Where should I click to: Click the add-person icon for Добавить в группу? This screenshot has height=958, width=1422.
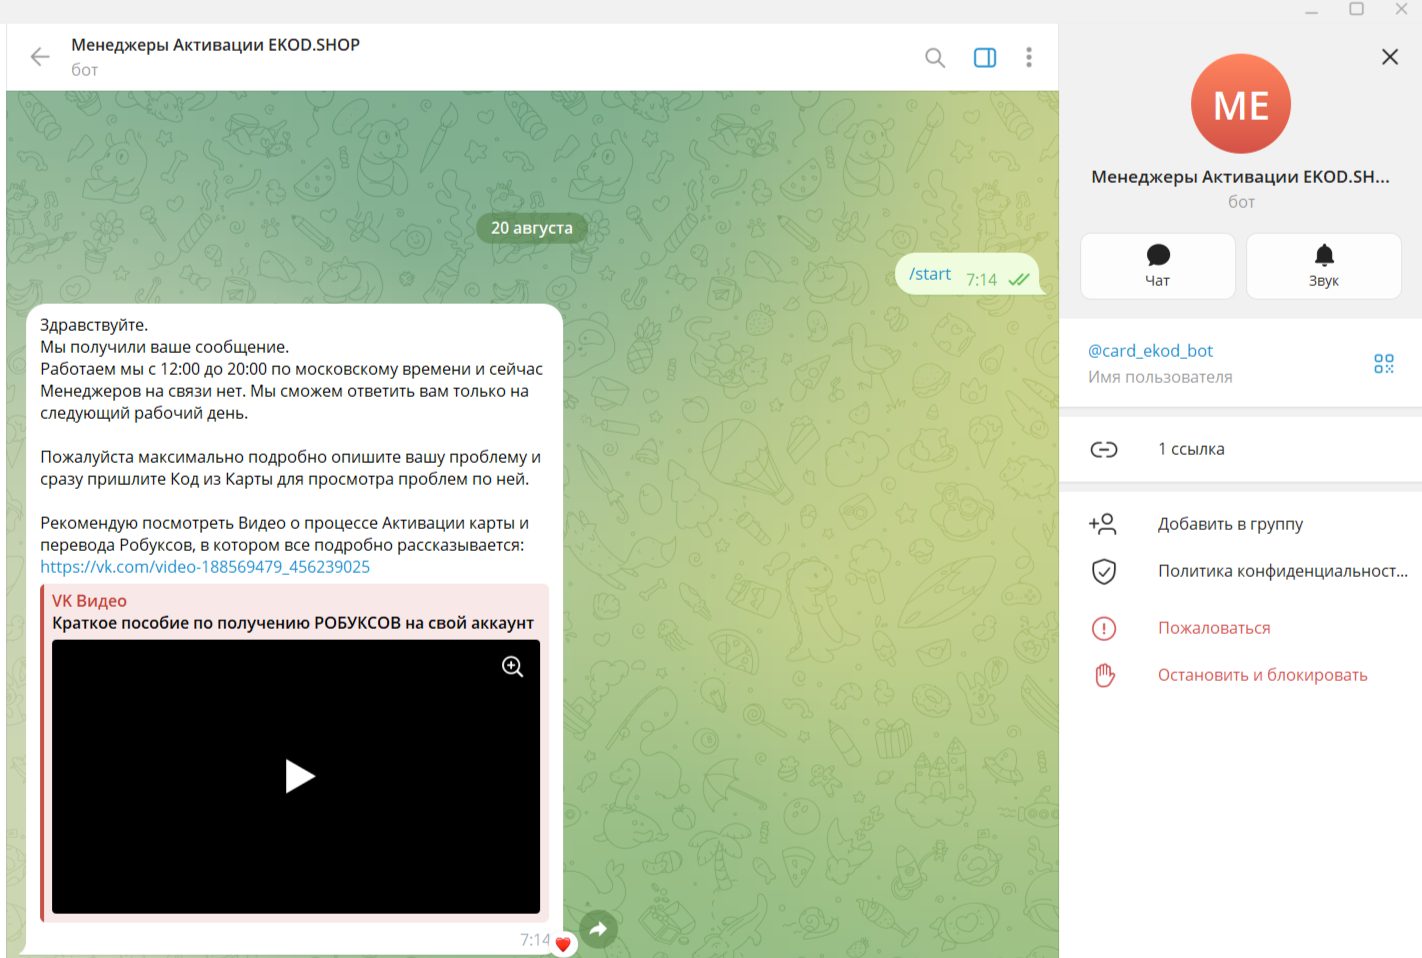point(1103,524)
